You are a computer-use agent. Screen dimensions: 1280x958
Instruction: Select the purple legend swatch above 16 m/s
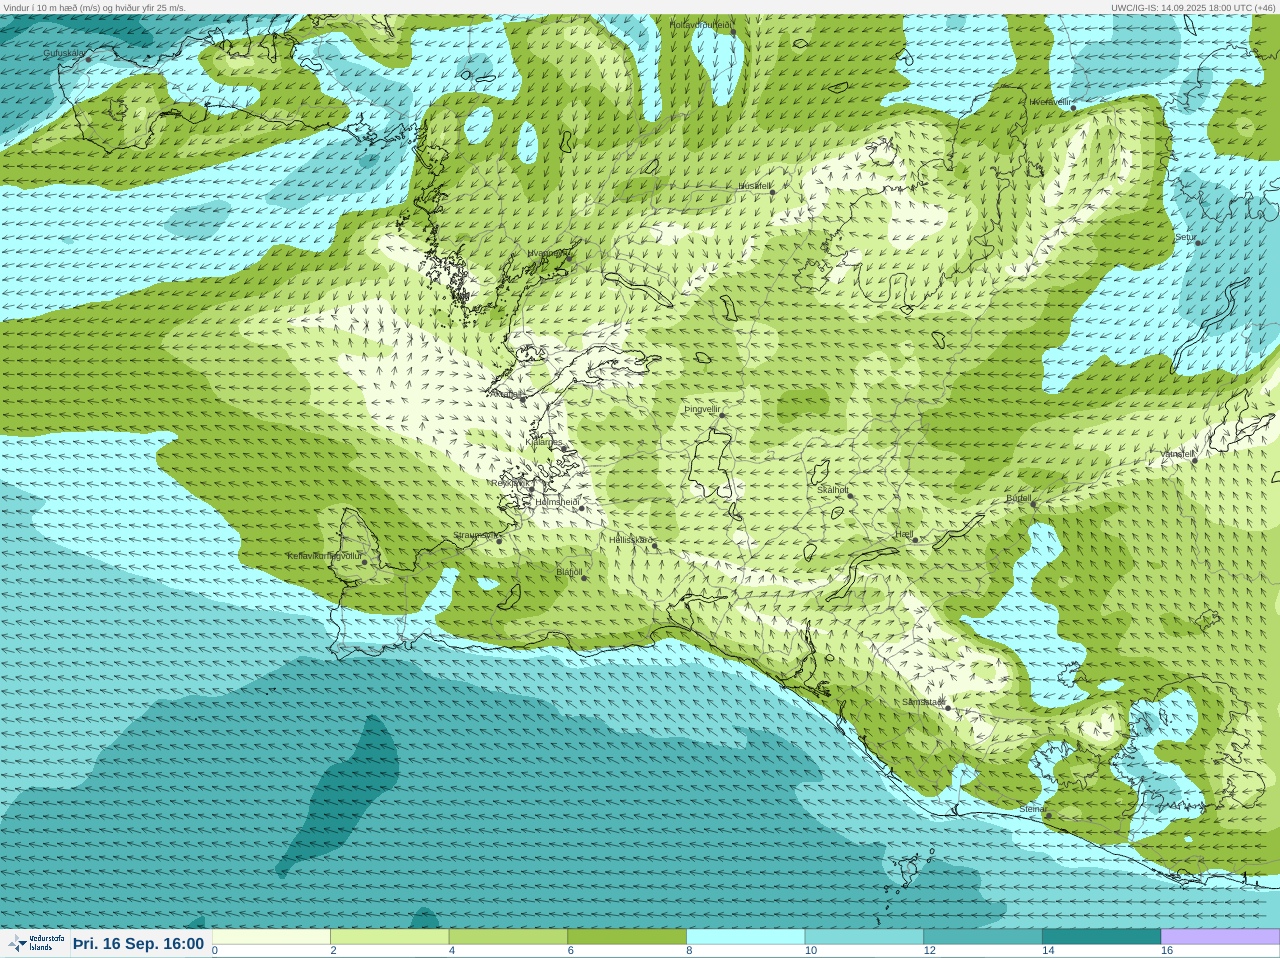[x=1220, y=937]
